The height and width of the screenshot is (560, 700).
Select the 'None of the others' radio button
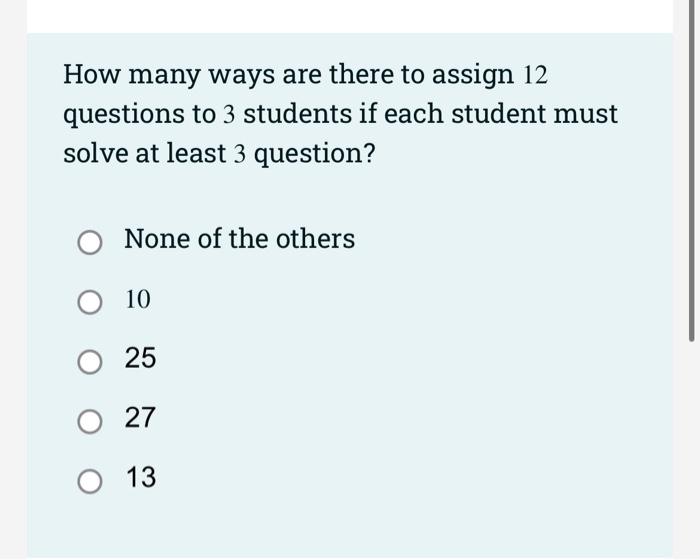(90, 242)
